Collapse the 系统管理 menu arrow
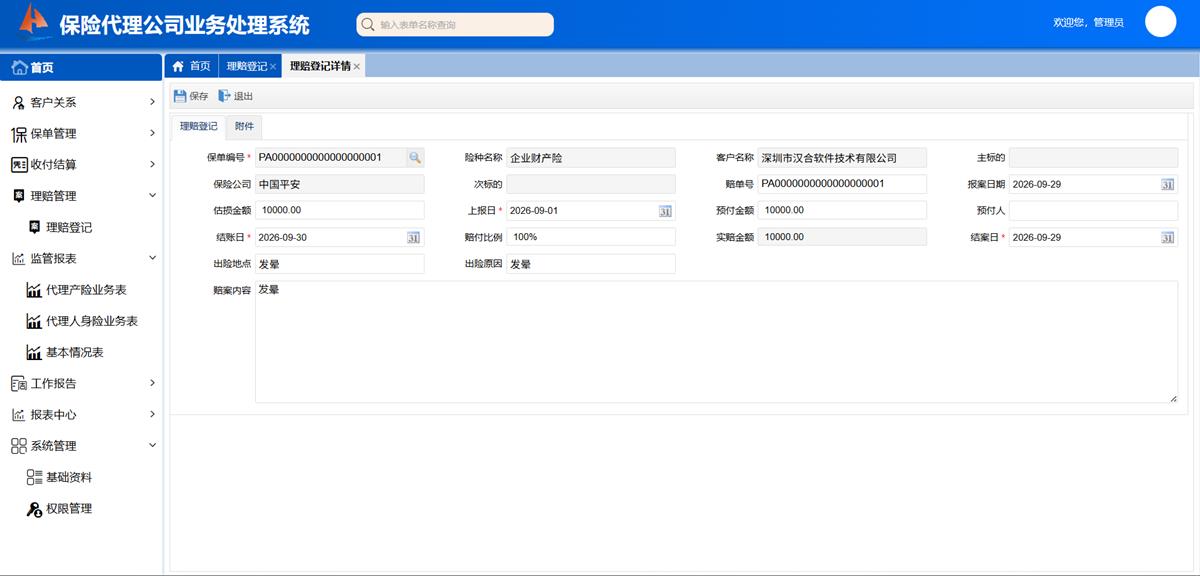 click(152, 446)
